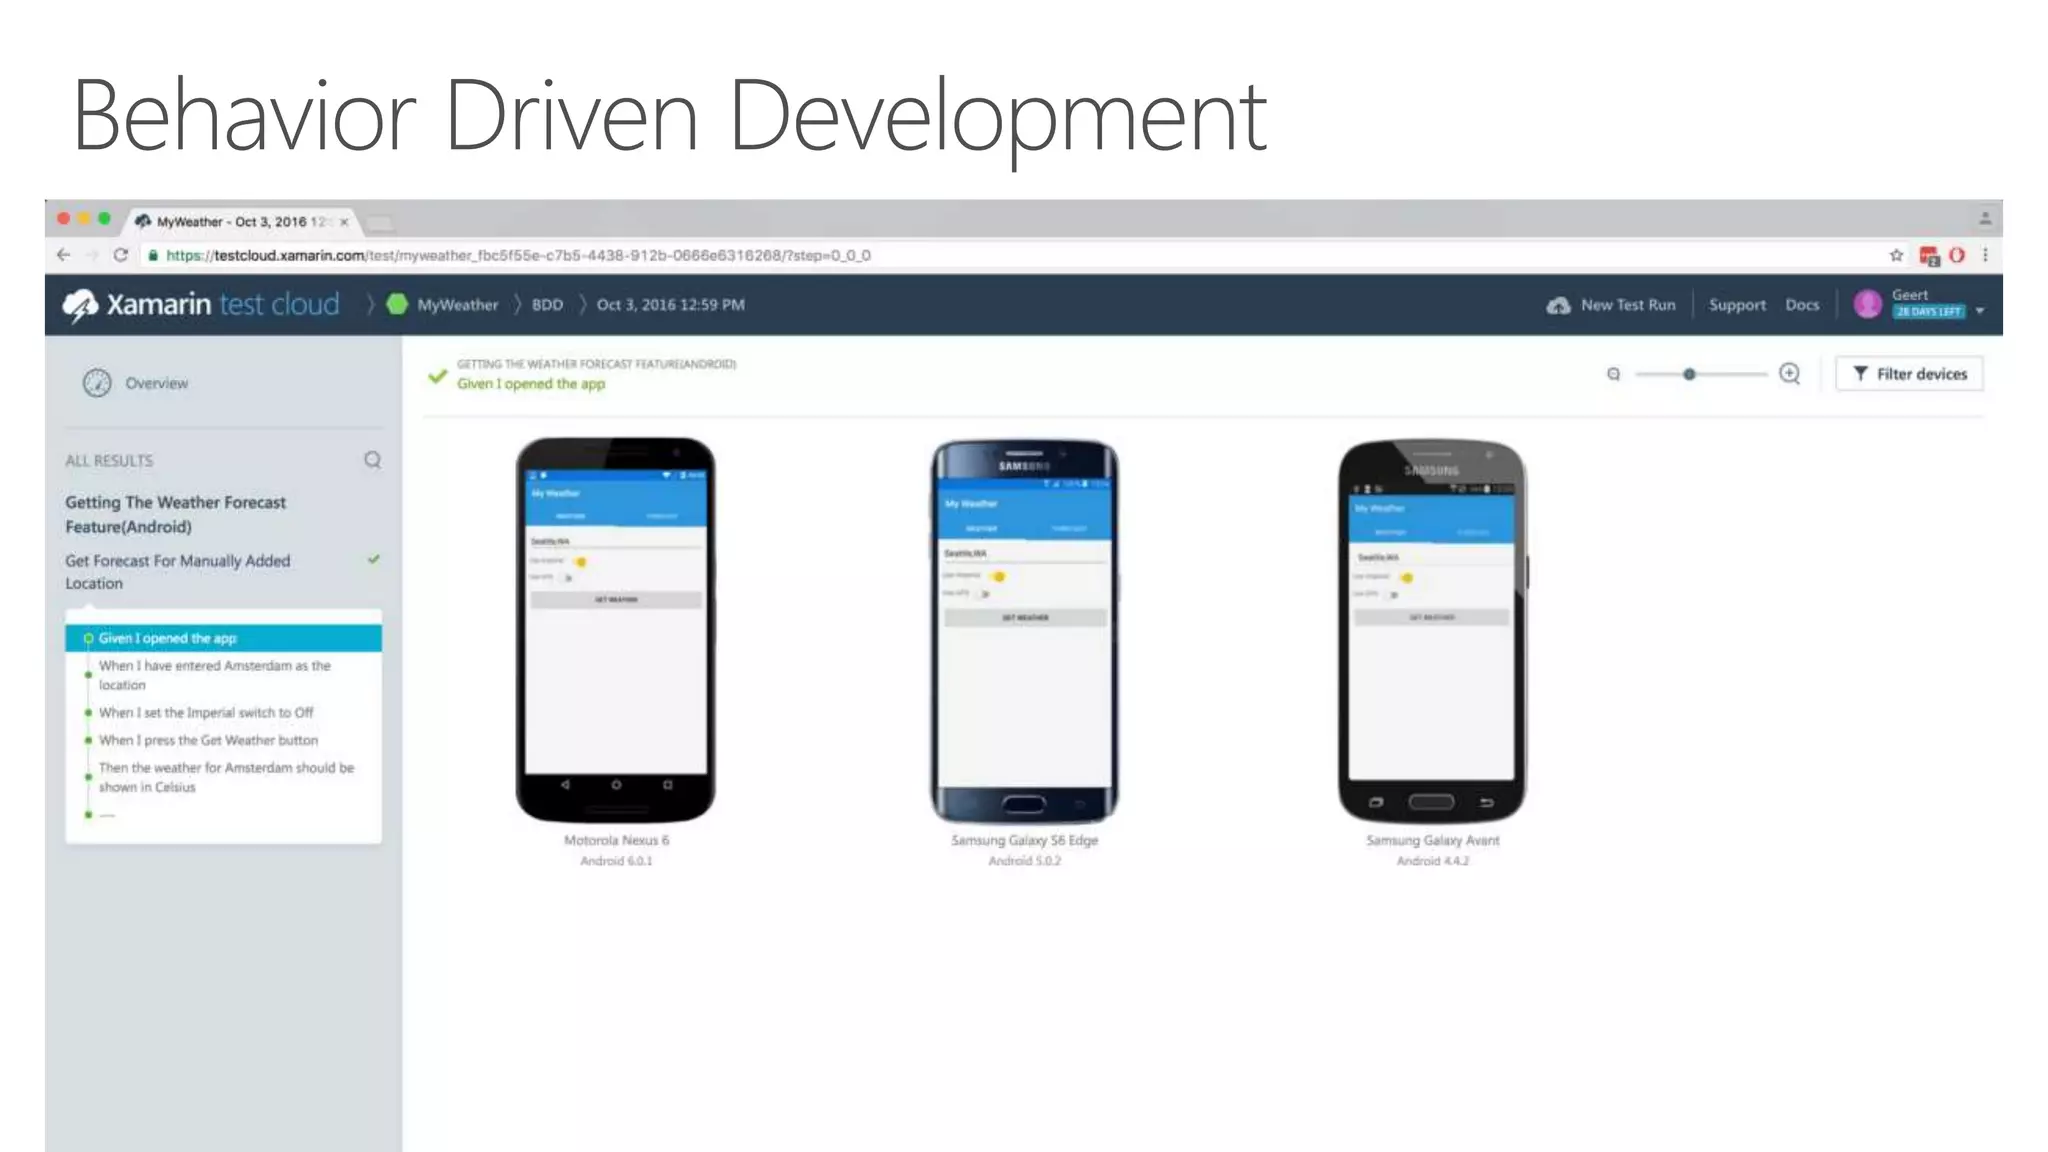Viewport: 2048px width, 1152px height.
Task: Select the 'Given I opened the app' step
Action: click(x=167, y=638)
